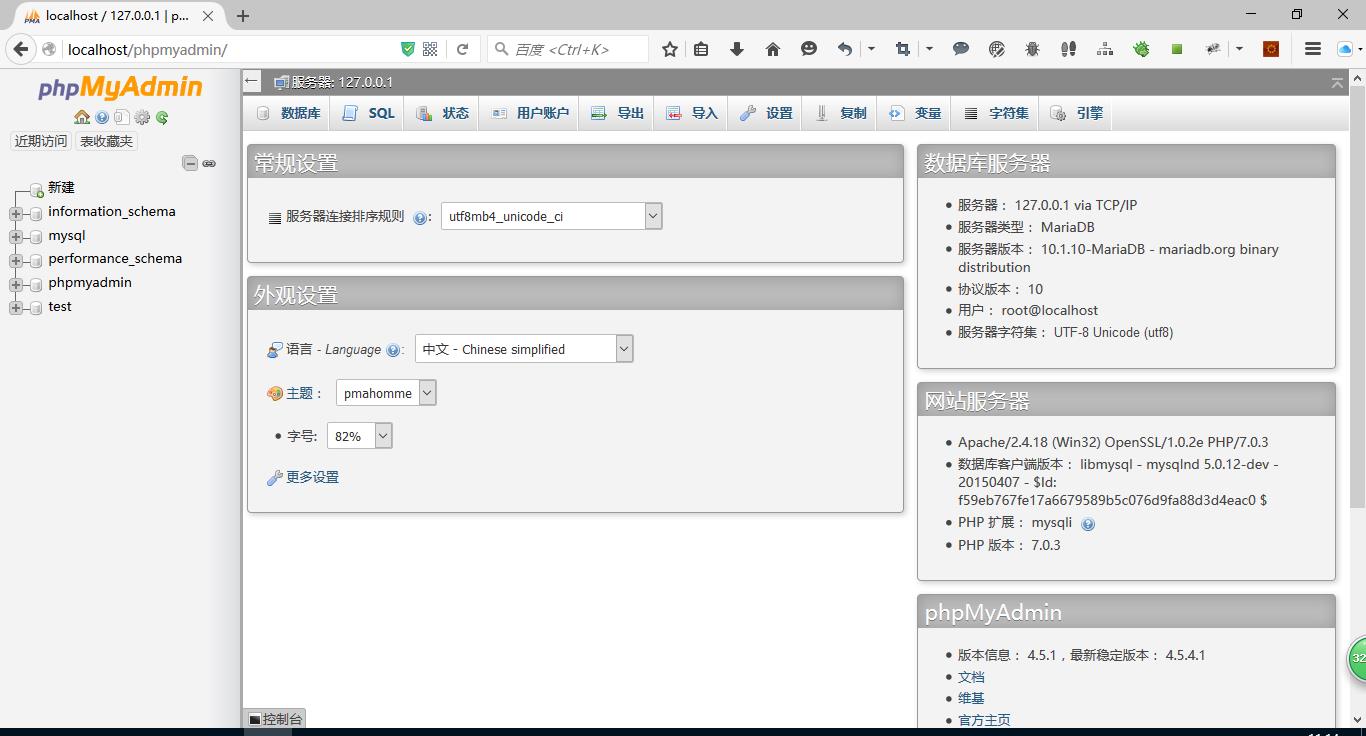Open the 文档 (Documentation) link
The image size is (1366, 736).
coord(971,677)
